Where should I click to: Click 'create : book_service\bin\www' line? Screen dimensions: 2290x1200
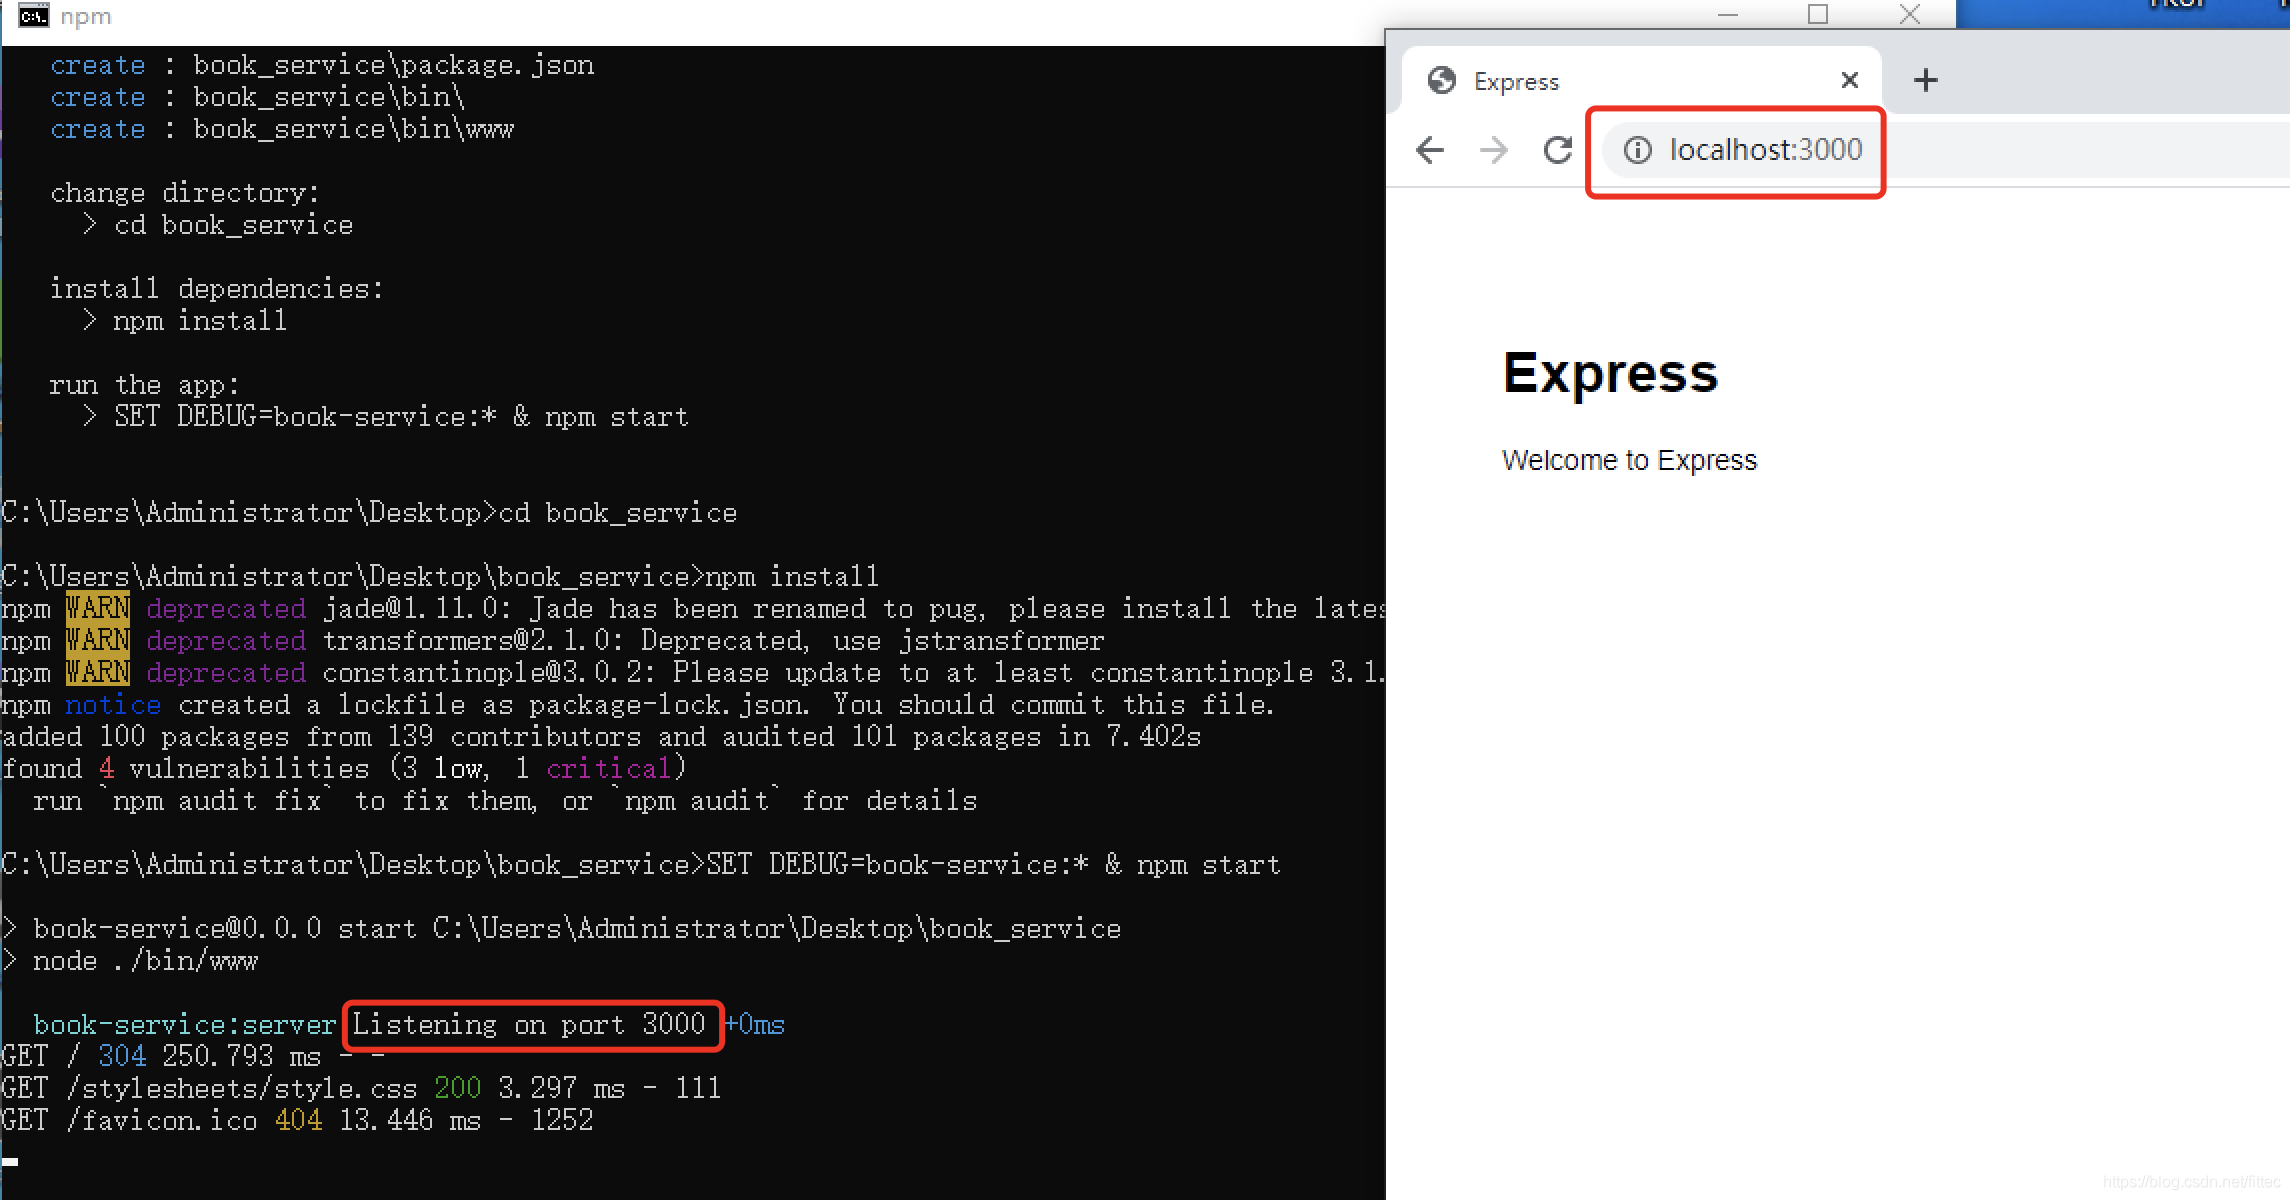click(x=282, y=129)
